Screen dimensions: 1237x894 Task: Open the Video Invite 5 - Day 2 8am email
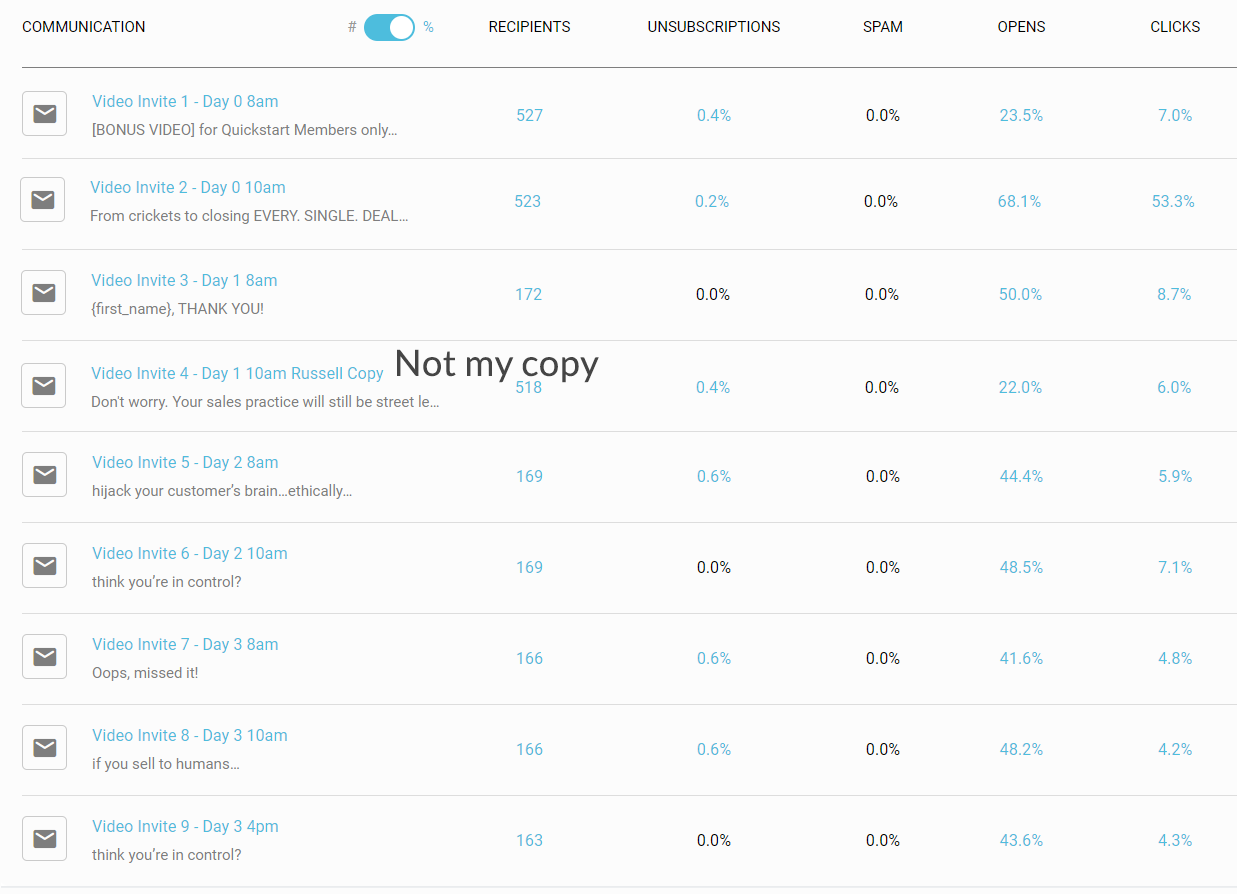coord(185,462)
